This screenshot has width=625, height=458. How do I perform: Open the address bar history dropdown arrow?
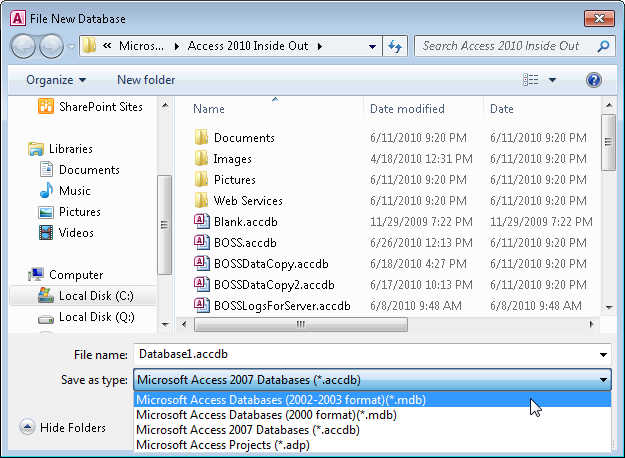(x=372, y=47)
